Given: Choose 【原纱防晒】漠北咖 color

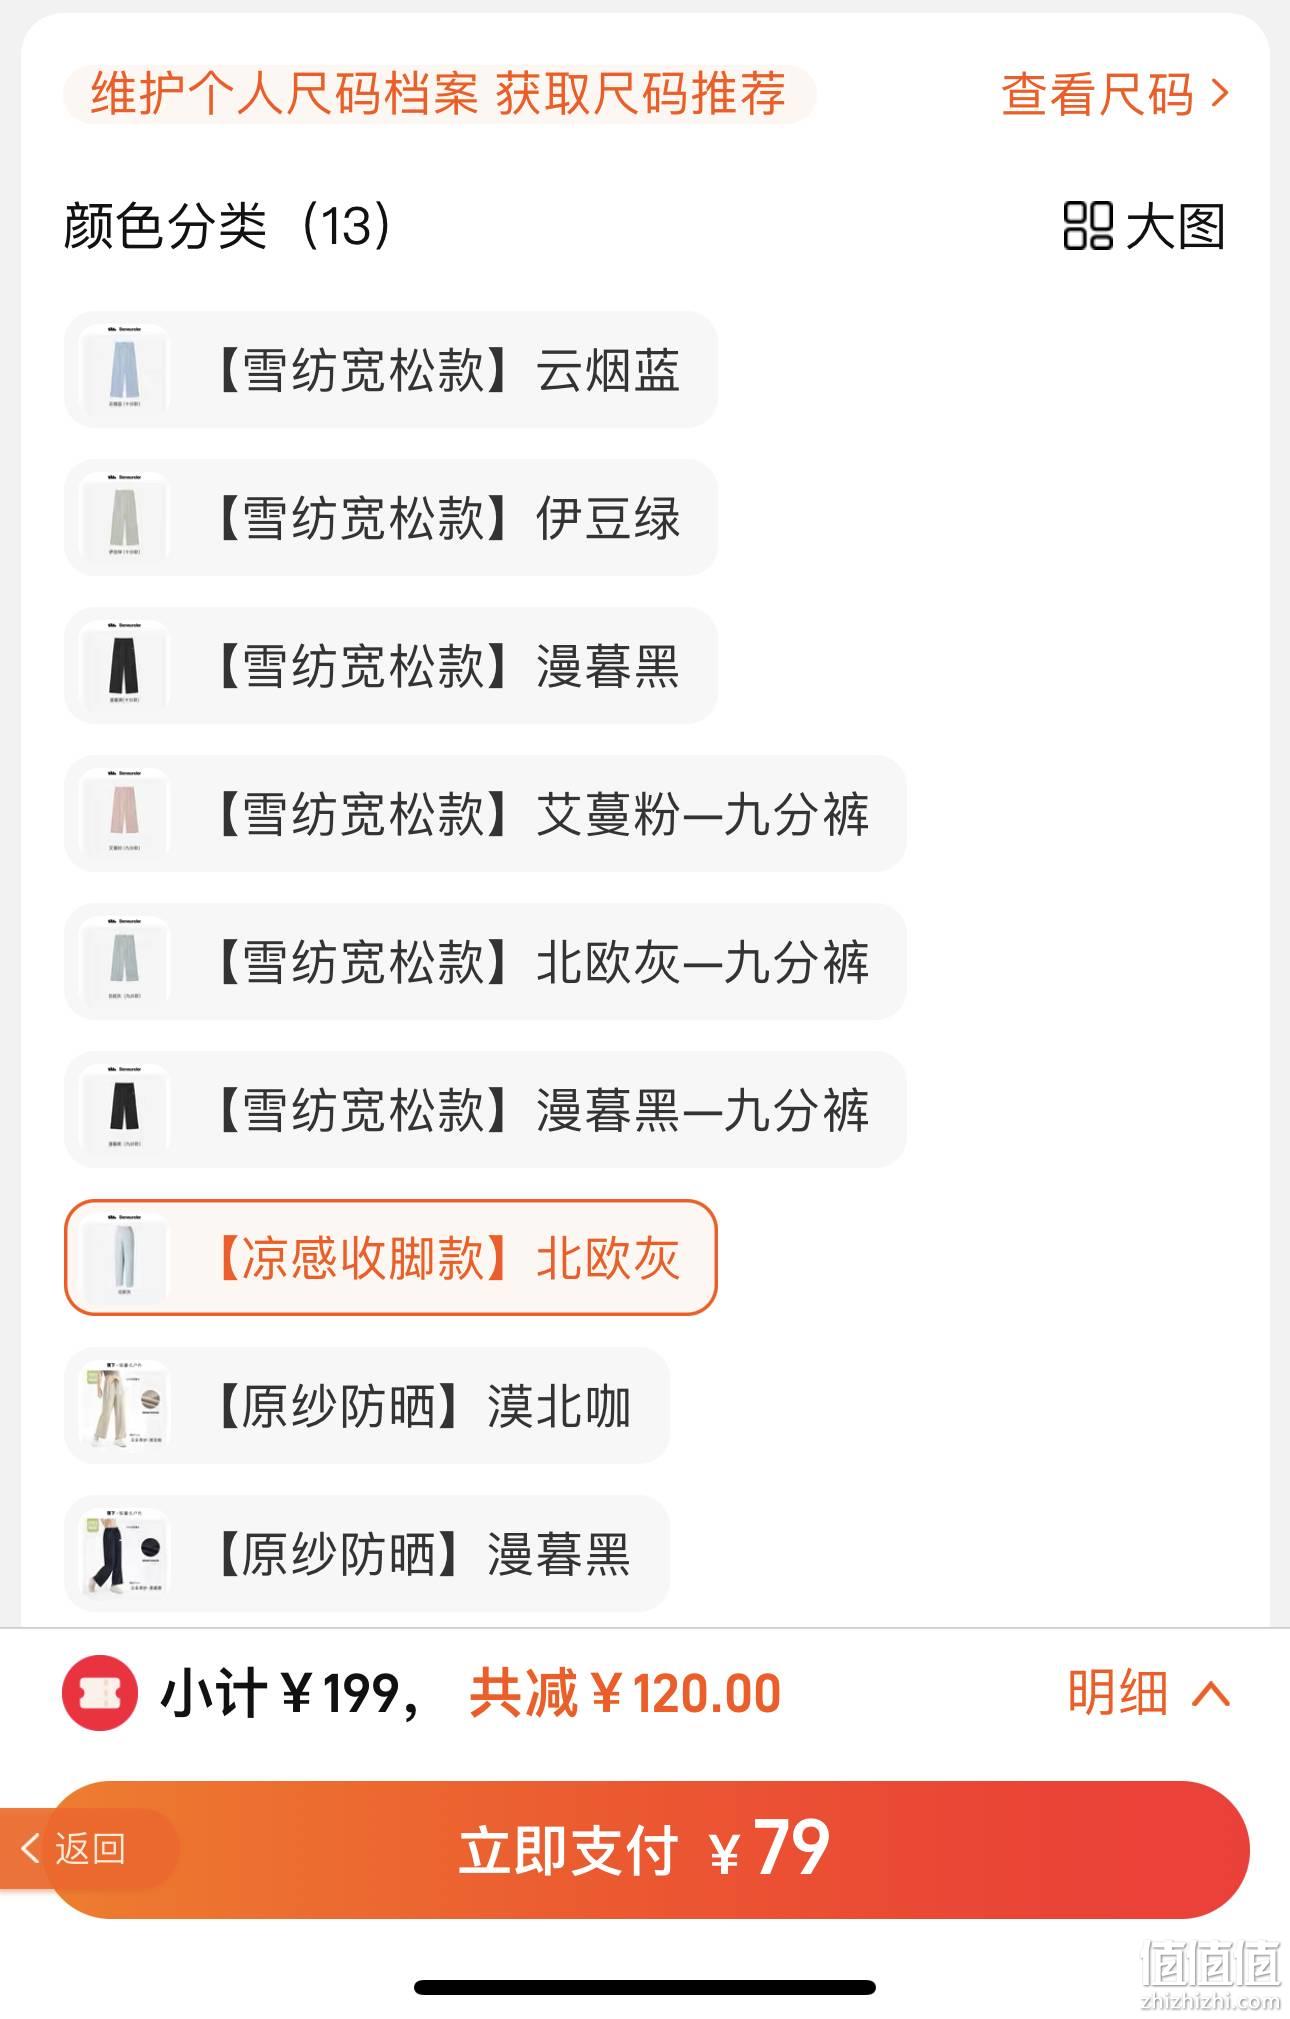Looking at the screenshot, I should 367,1406.
